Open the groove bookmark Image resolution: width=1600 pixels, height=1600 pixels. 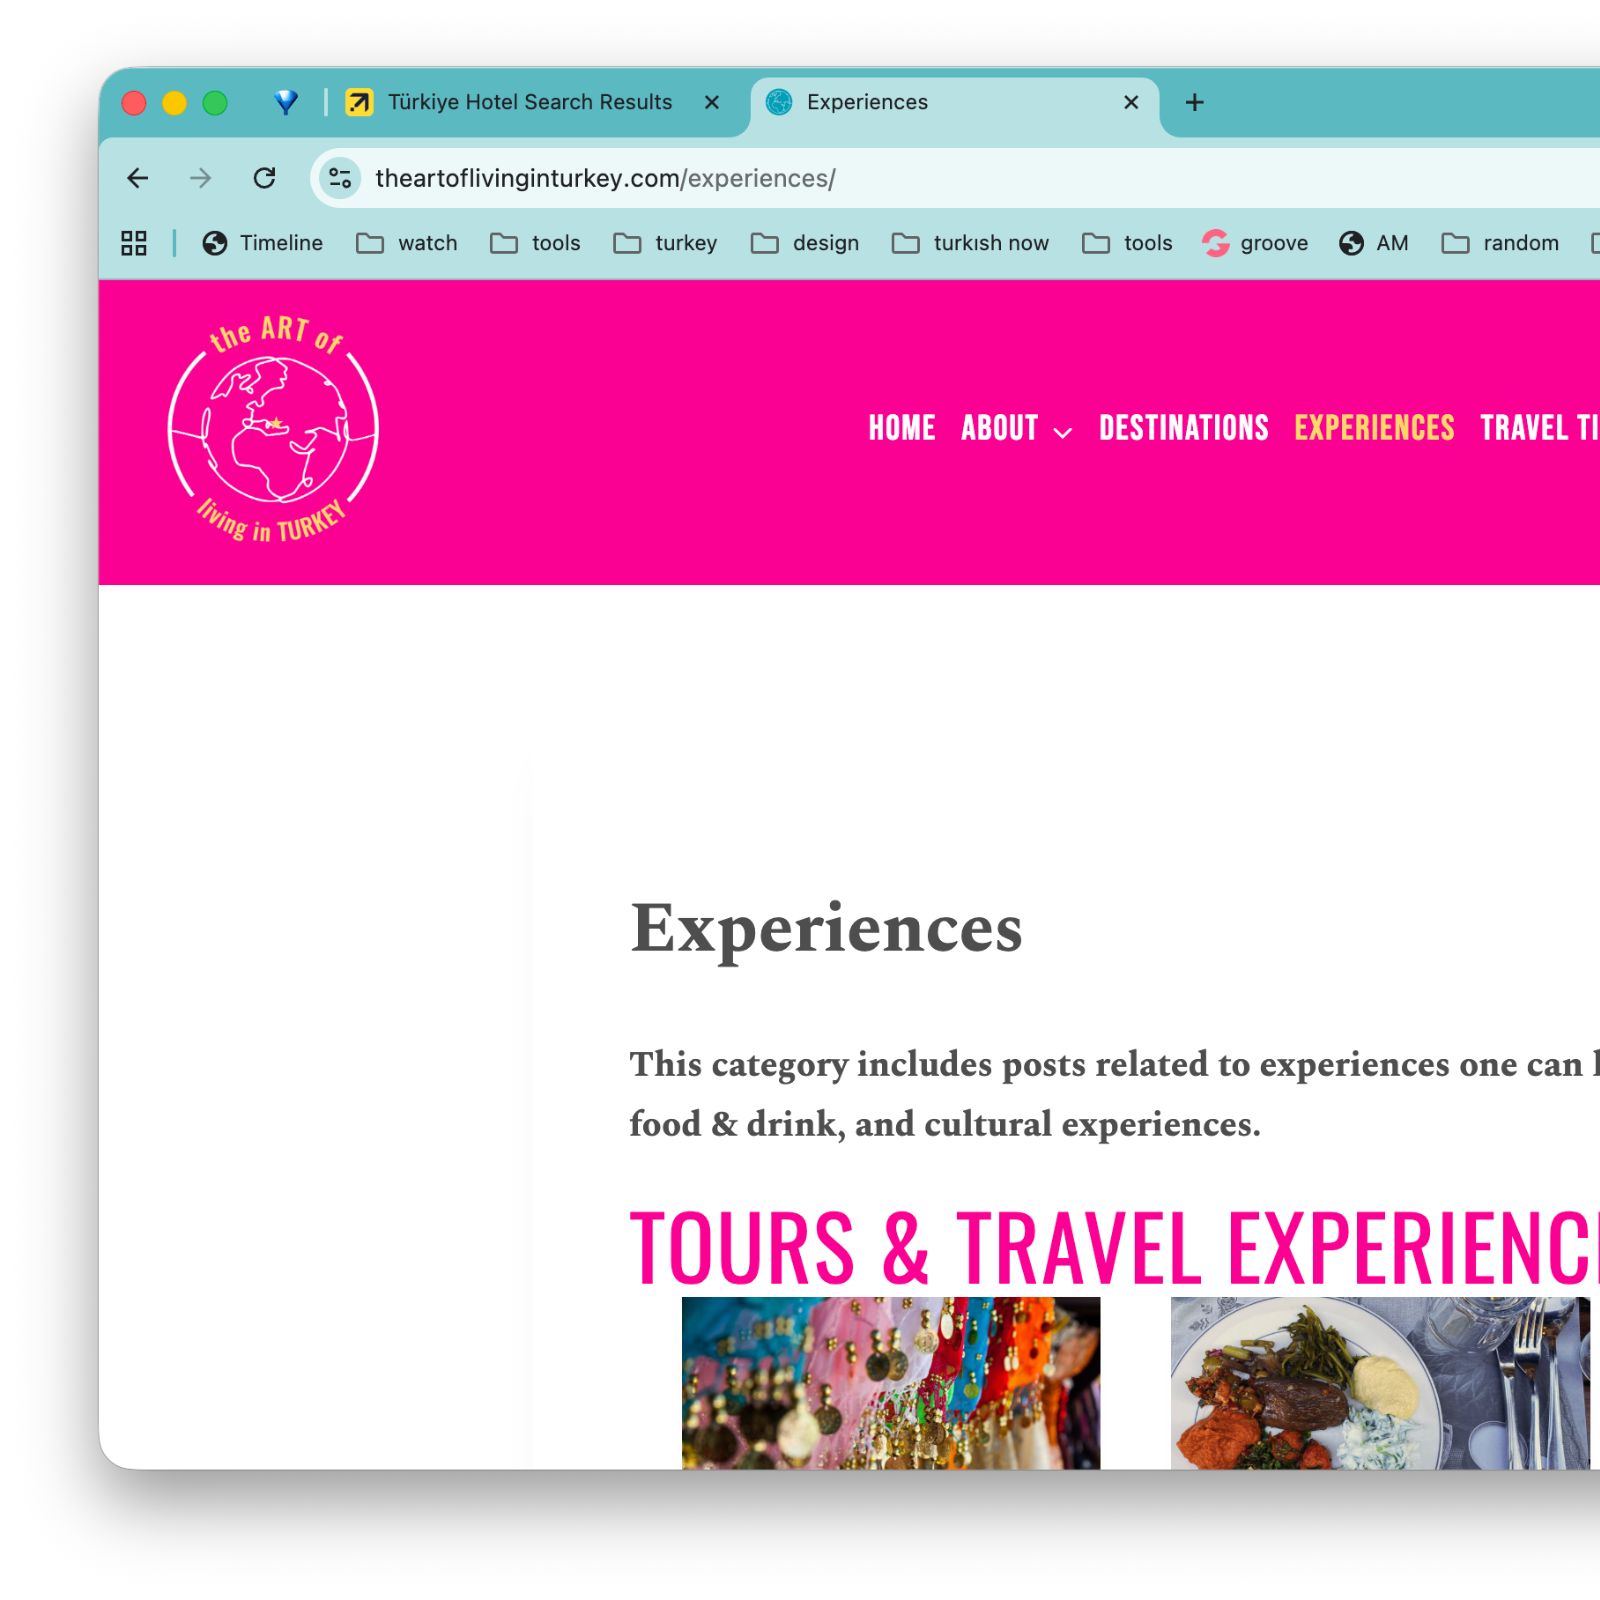(x=1255, y=243)
